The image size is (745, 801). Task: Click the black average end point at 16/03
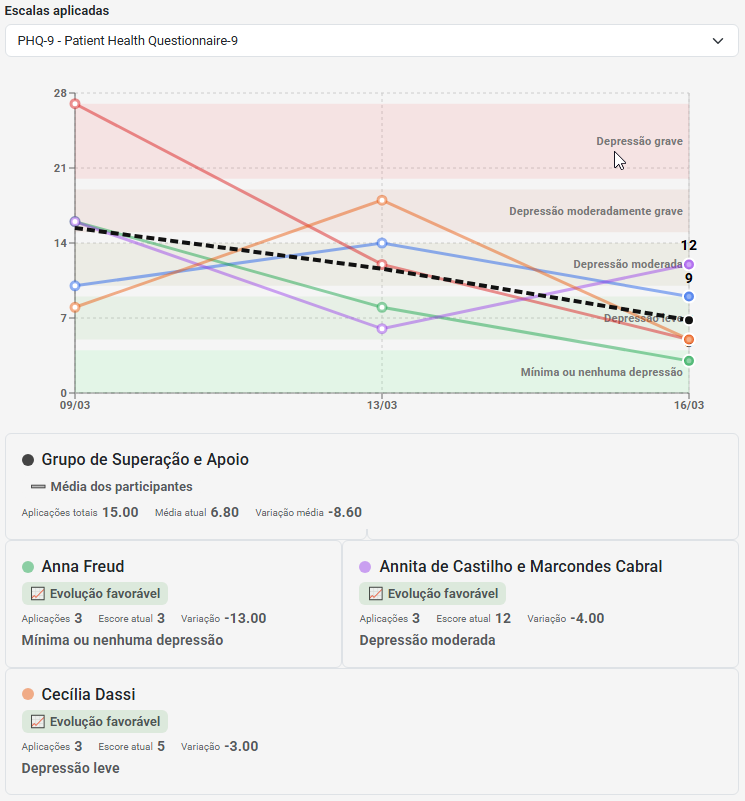point(689,320)
